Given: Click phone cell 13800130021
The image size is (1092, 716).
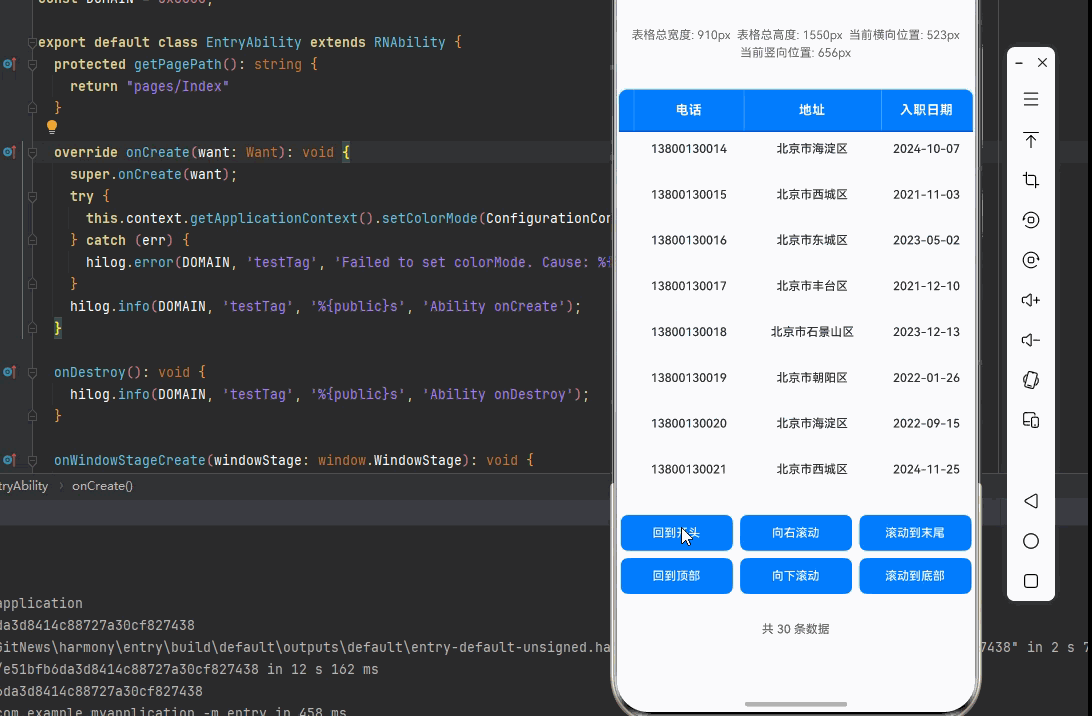Looking at the screenshot, I should click(689, 469).
